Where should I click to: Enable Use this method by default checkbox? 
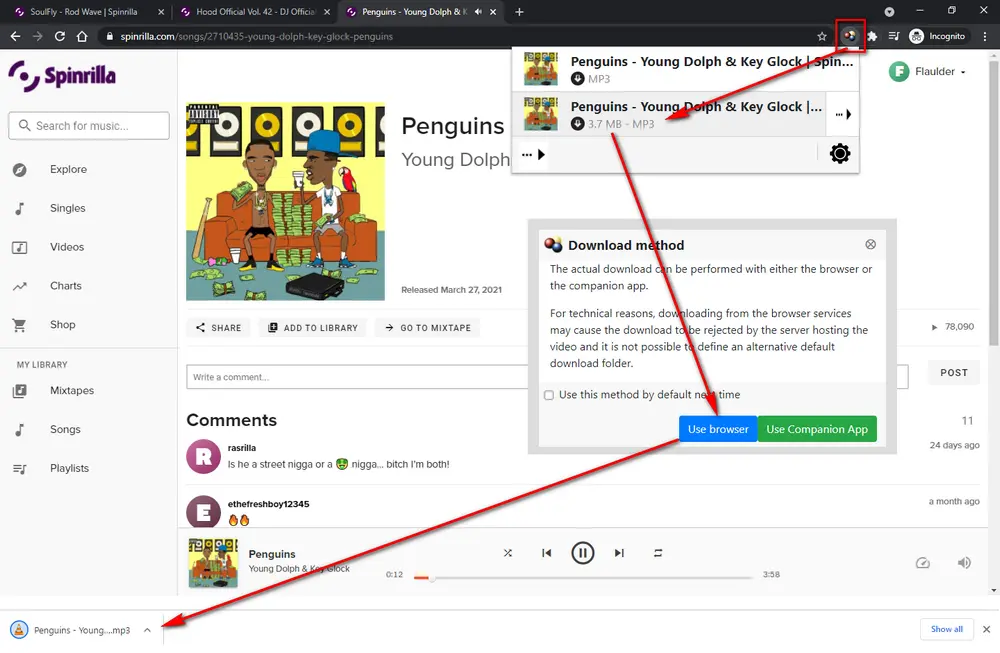pyautogui.click(x=548, y=395)
